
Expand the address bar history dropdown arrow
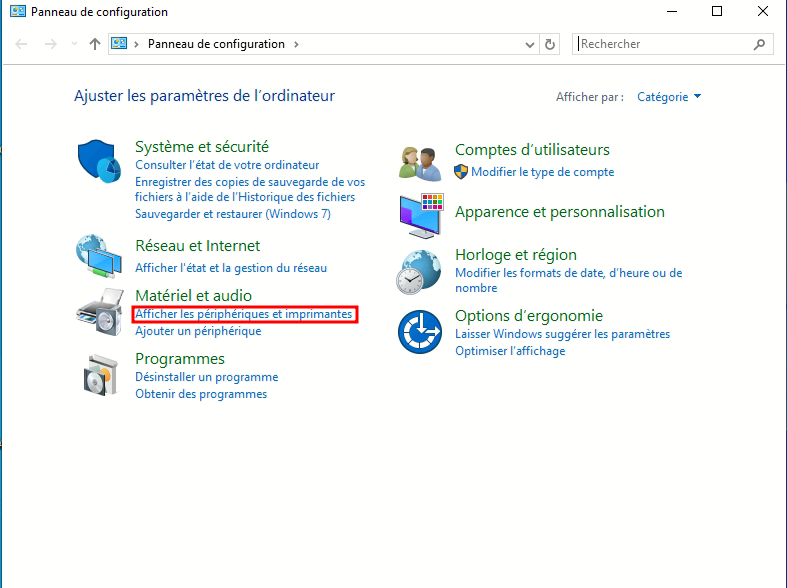(530, 45)
